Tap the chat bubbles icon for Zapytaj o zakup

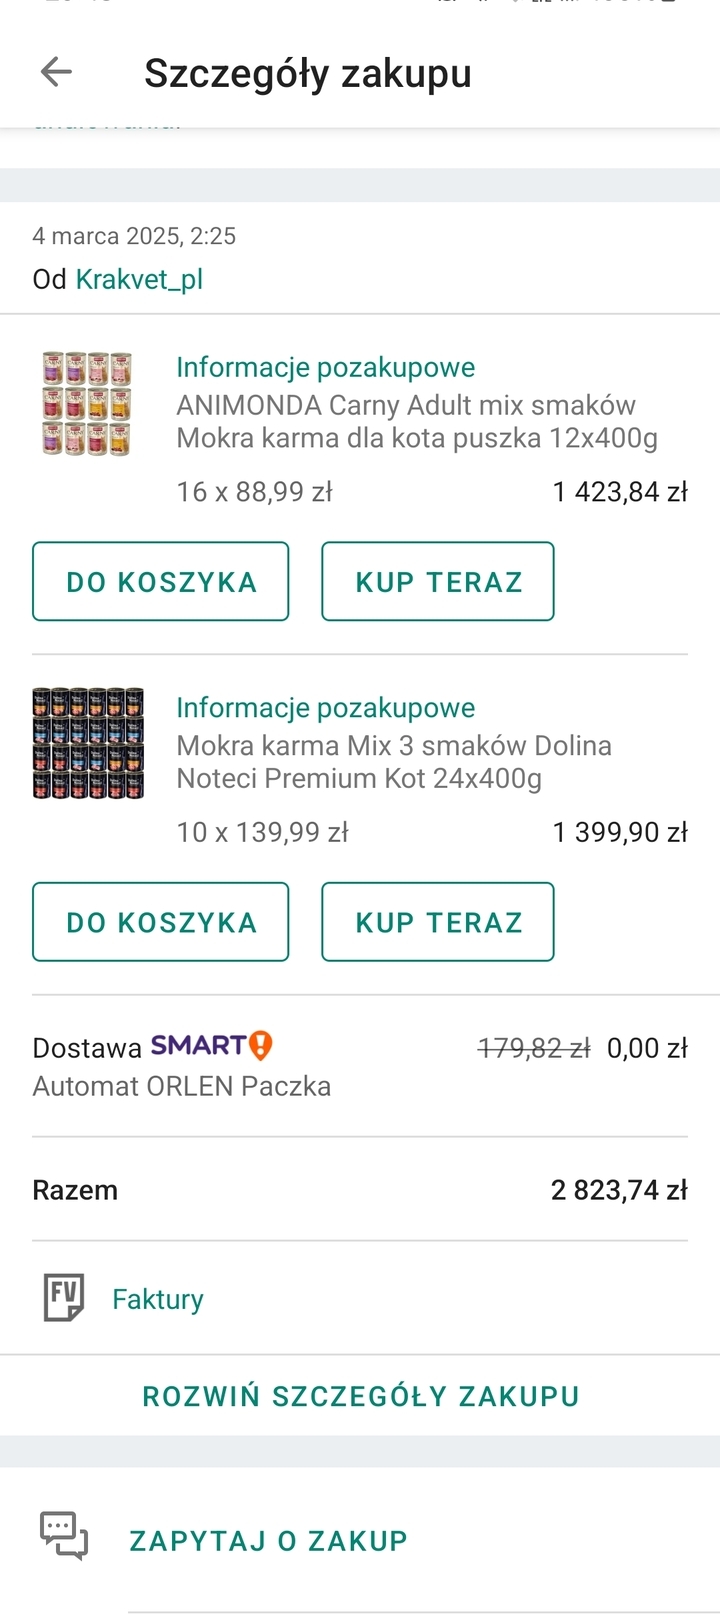(x=64, y=1536)
